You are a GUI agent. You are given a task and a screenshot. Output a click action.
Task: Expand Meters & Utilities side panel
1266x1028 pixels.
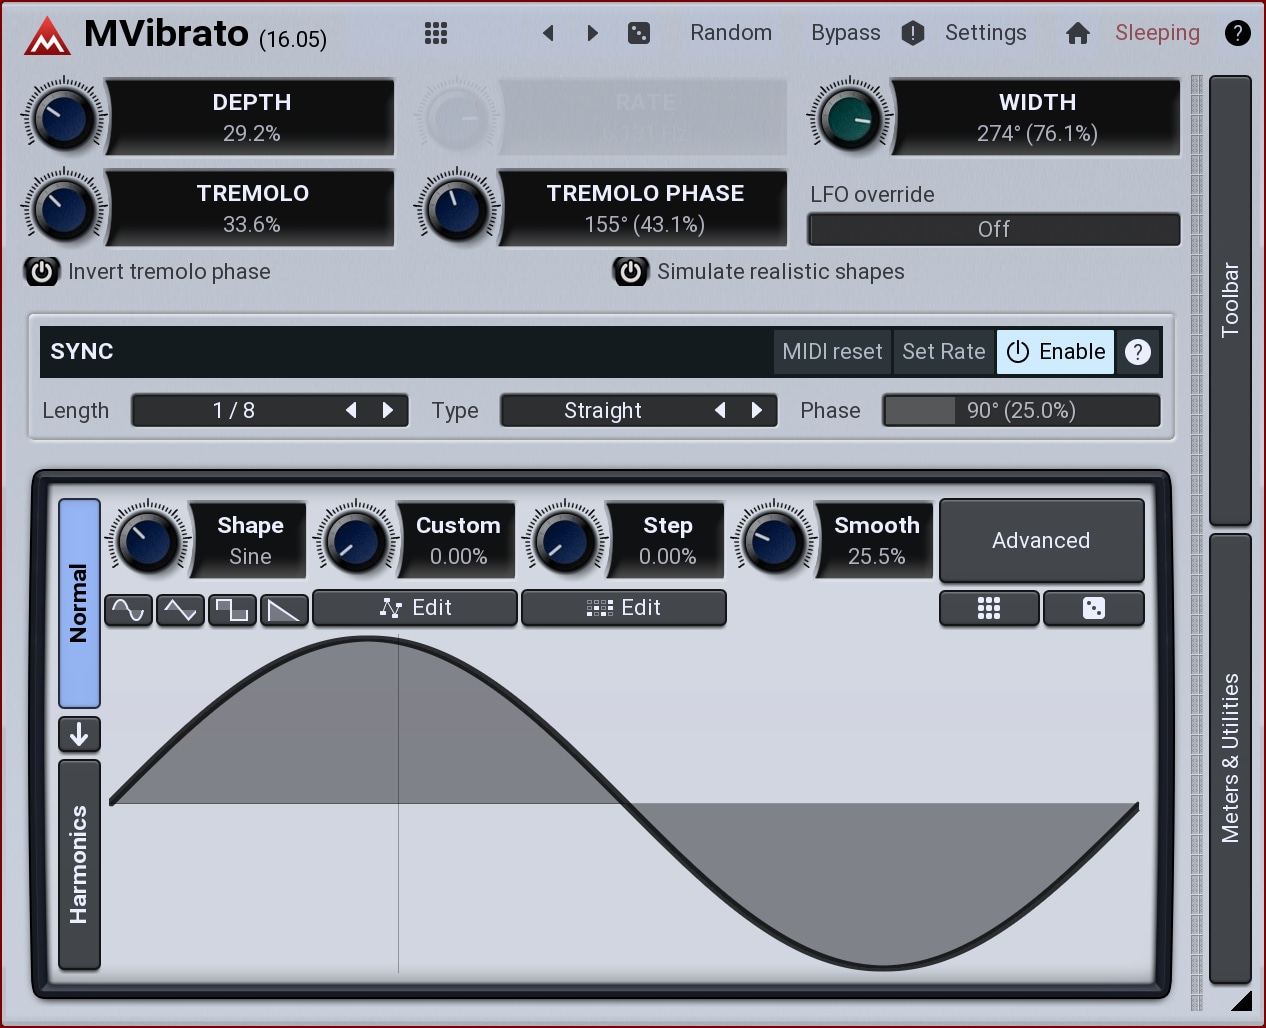click(1230, 758)
